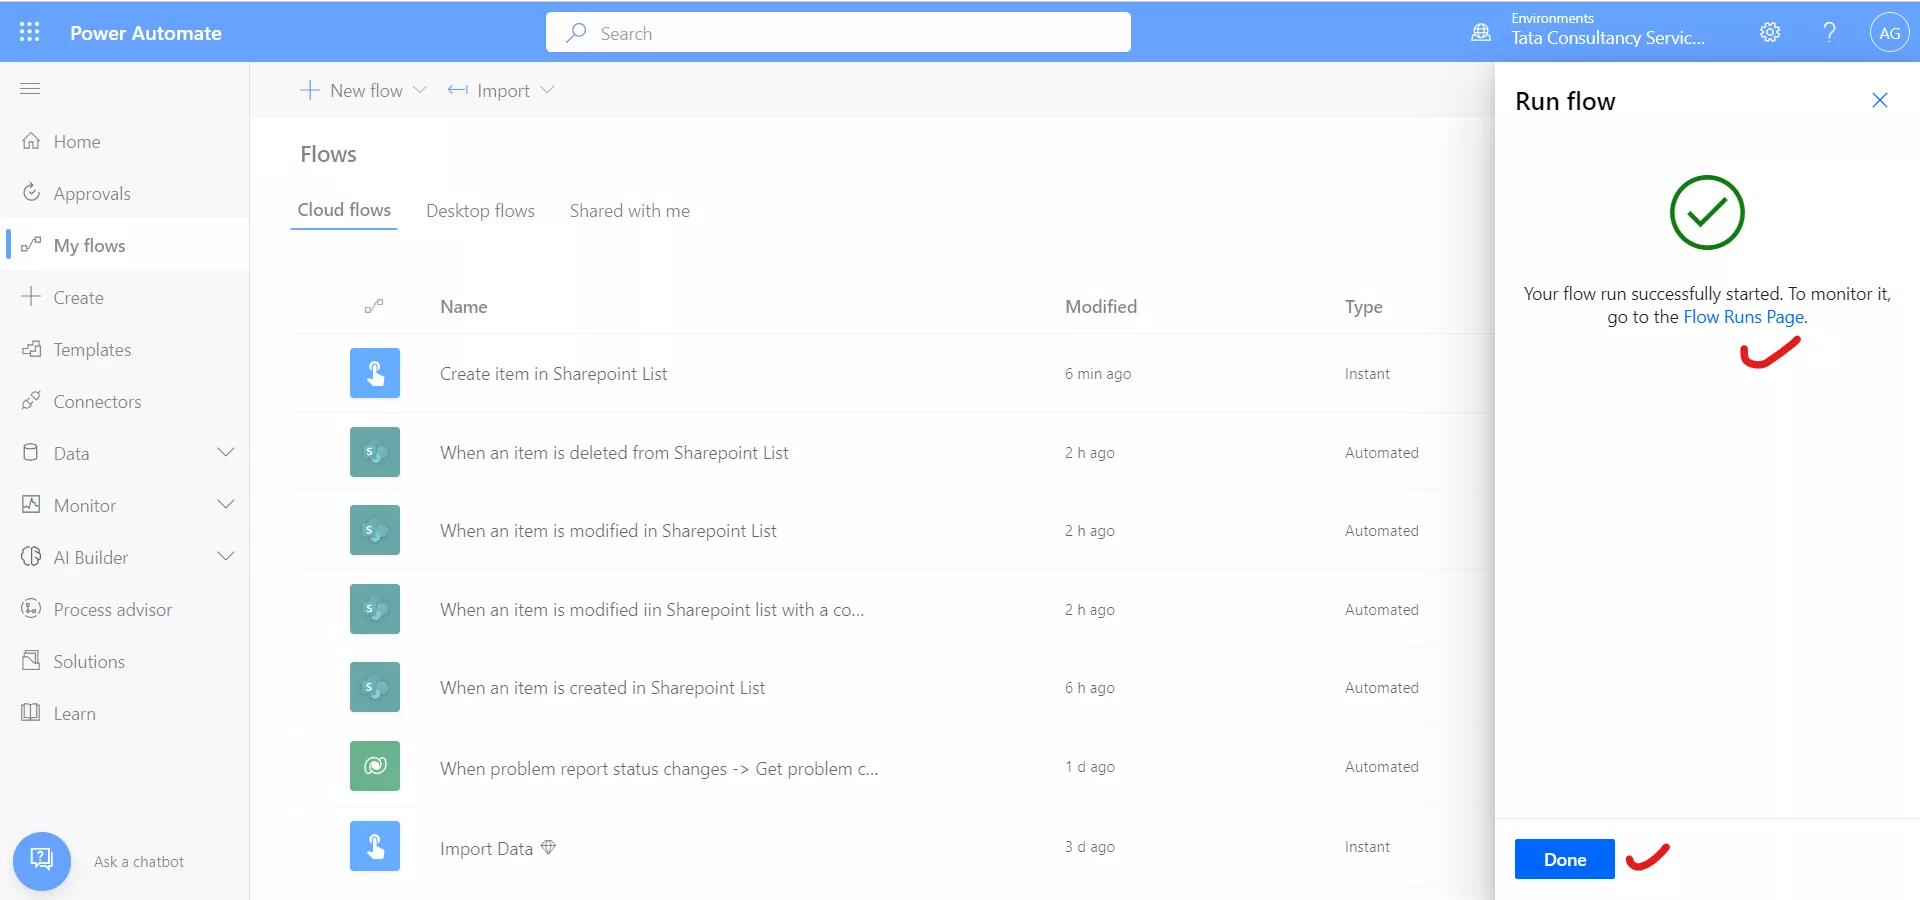This screenshot has width=1920, height=900.
Task: Open When an item is created in Sharepoint List
Action: click(x=602, y=688)
